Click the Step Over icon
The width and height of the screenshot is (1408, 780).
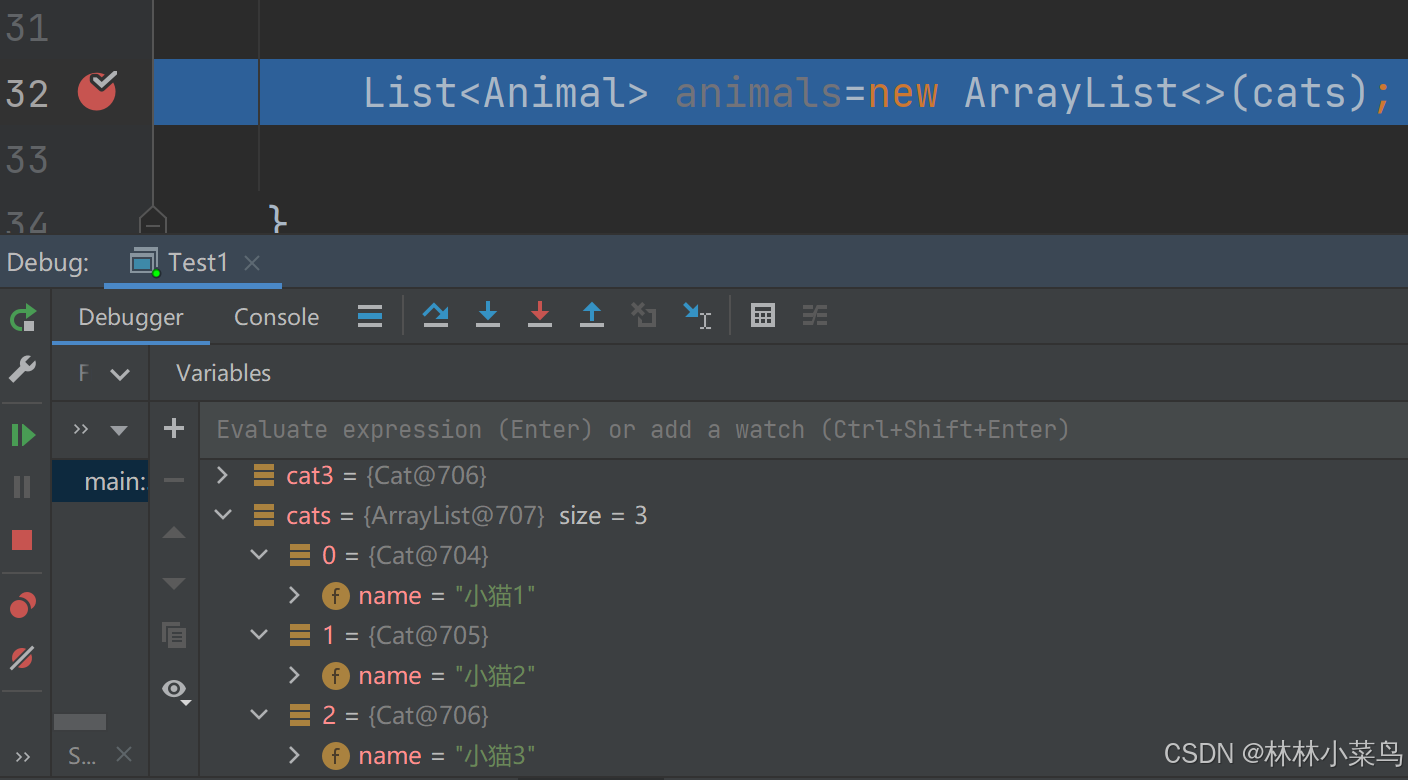(435, 315)
